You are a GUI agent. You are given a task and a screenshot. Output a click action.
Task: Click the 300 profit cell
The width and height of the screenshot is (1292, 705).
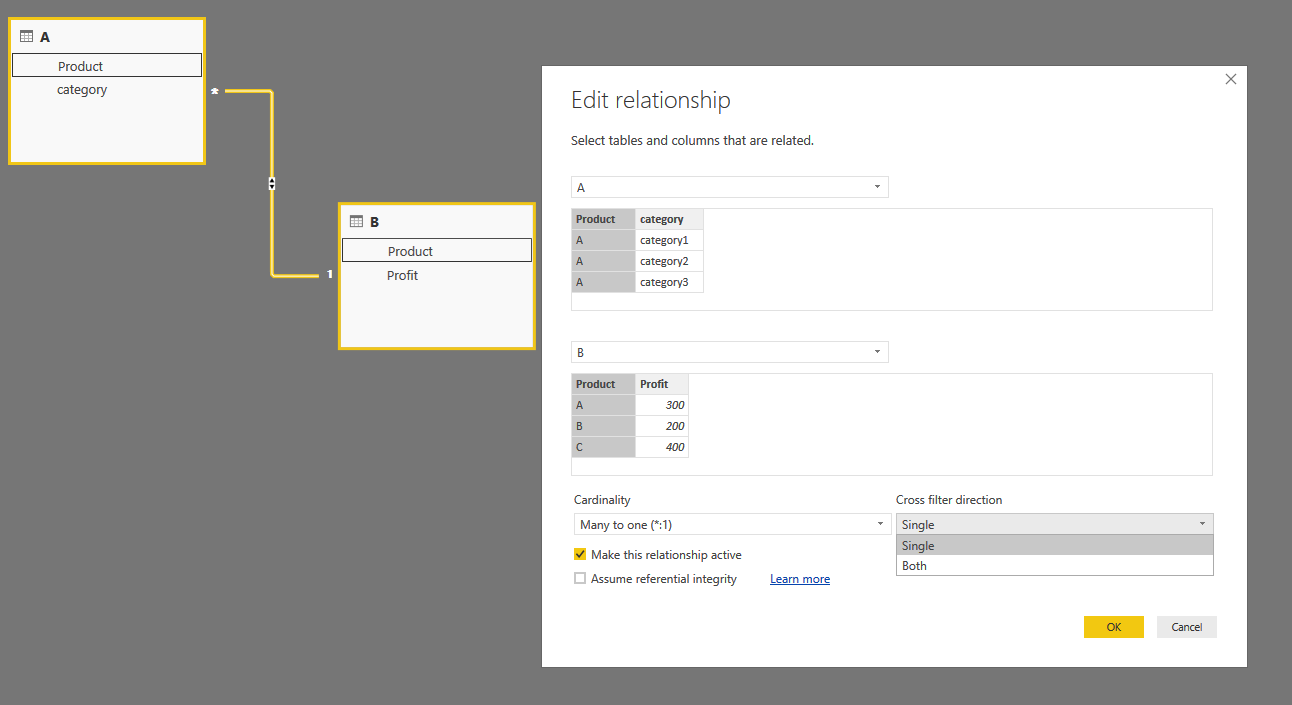coord(662,405)
